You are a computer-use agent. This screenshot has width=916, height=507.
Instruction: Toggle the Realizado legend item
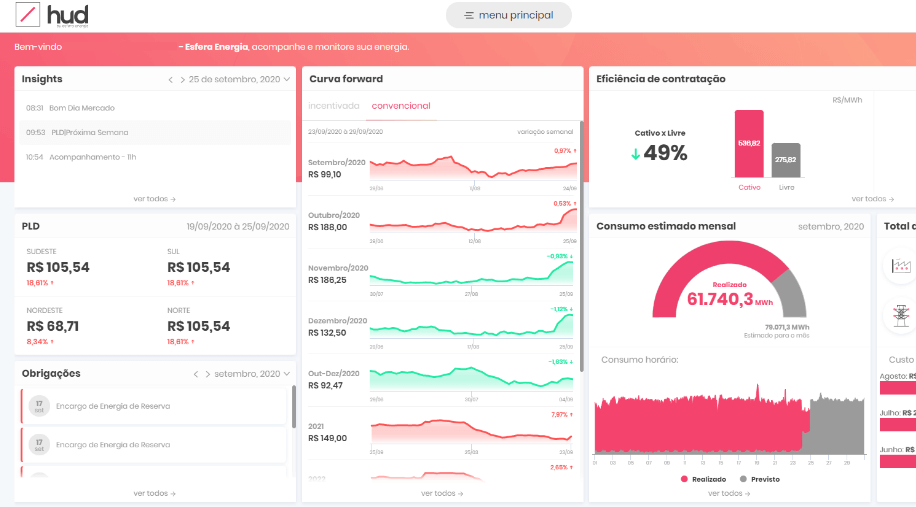point(704,479)
